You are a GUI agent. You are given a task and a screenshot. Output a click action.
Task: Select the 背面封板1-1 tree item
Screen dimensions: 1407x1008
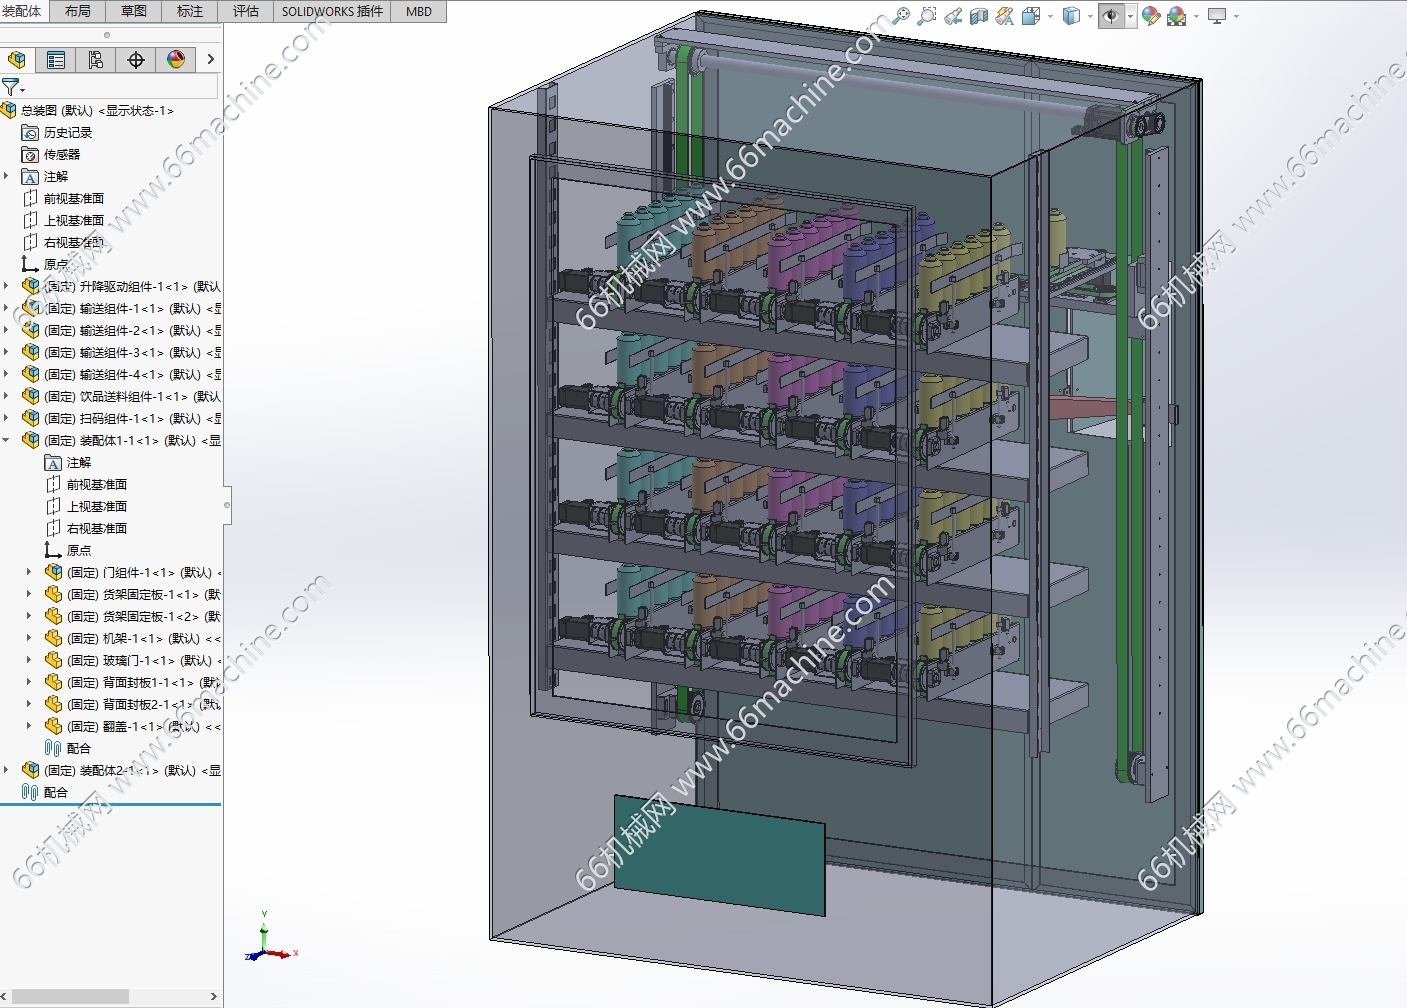coord(133,682)
